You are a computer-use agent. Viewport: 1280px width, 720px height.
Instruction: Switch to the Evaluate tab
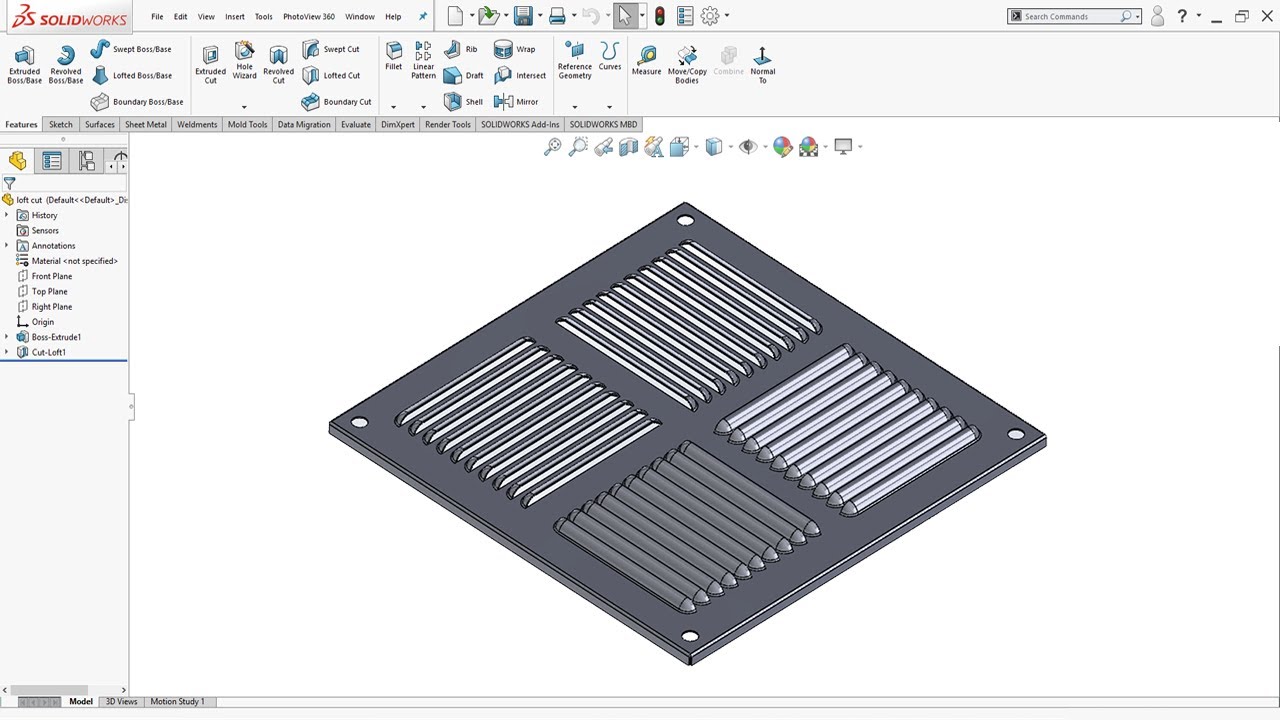click(x=356, y=125)
